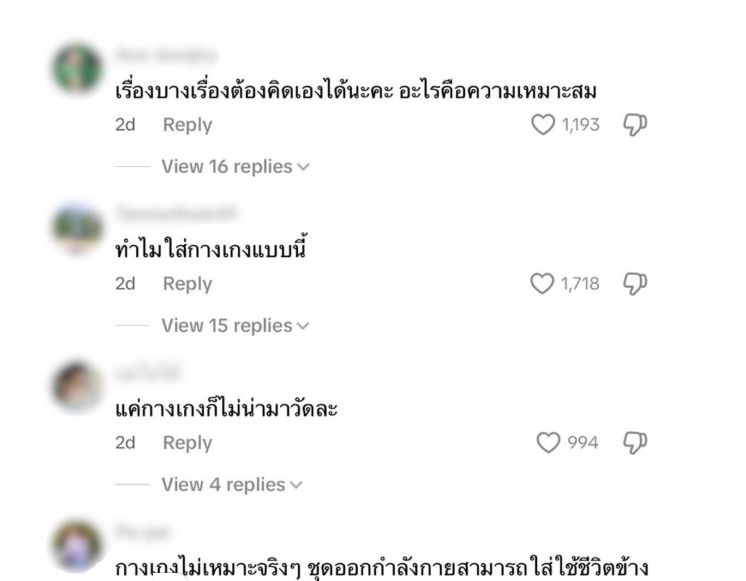Viewport: 746px width, 581px height.
Task: Open second commenter's profile picture
Action: 77,227
